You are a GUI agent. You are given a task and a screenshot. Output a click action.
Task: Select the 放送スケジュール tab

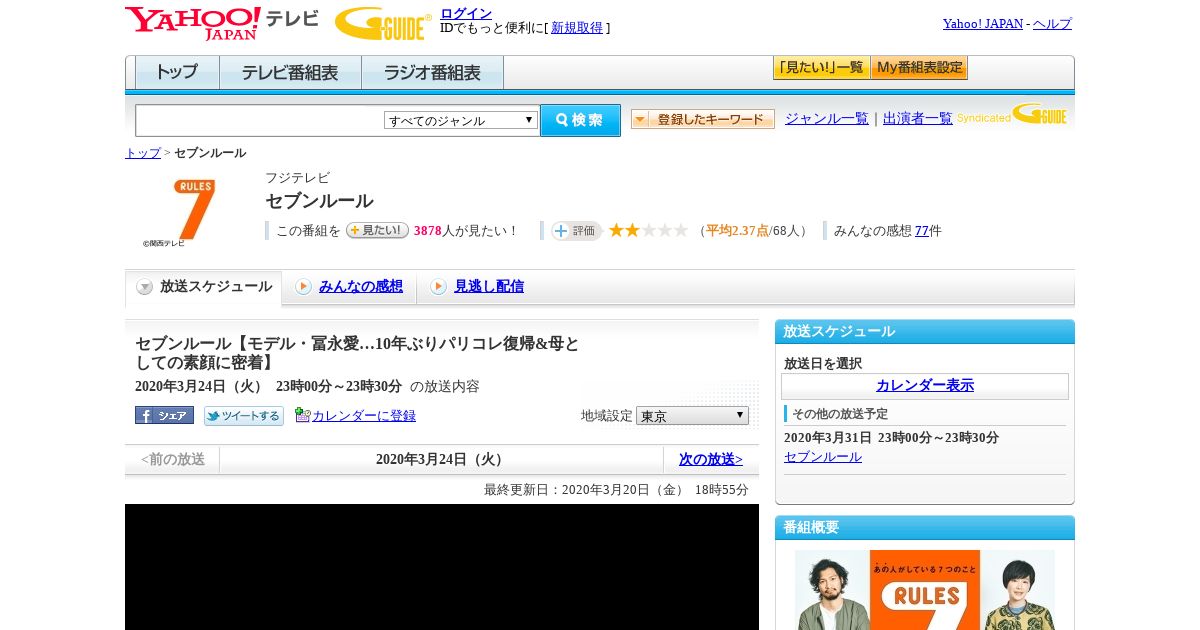pos(204,287)
